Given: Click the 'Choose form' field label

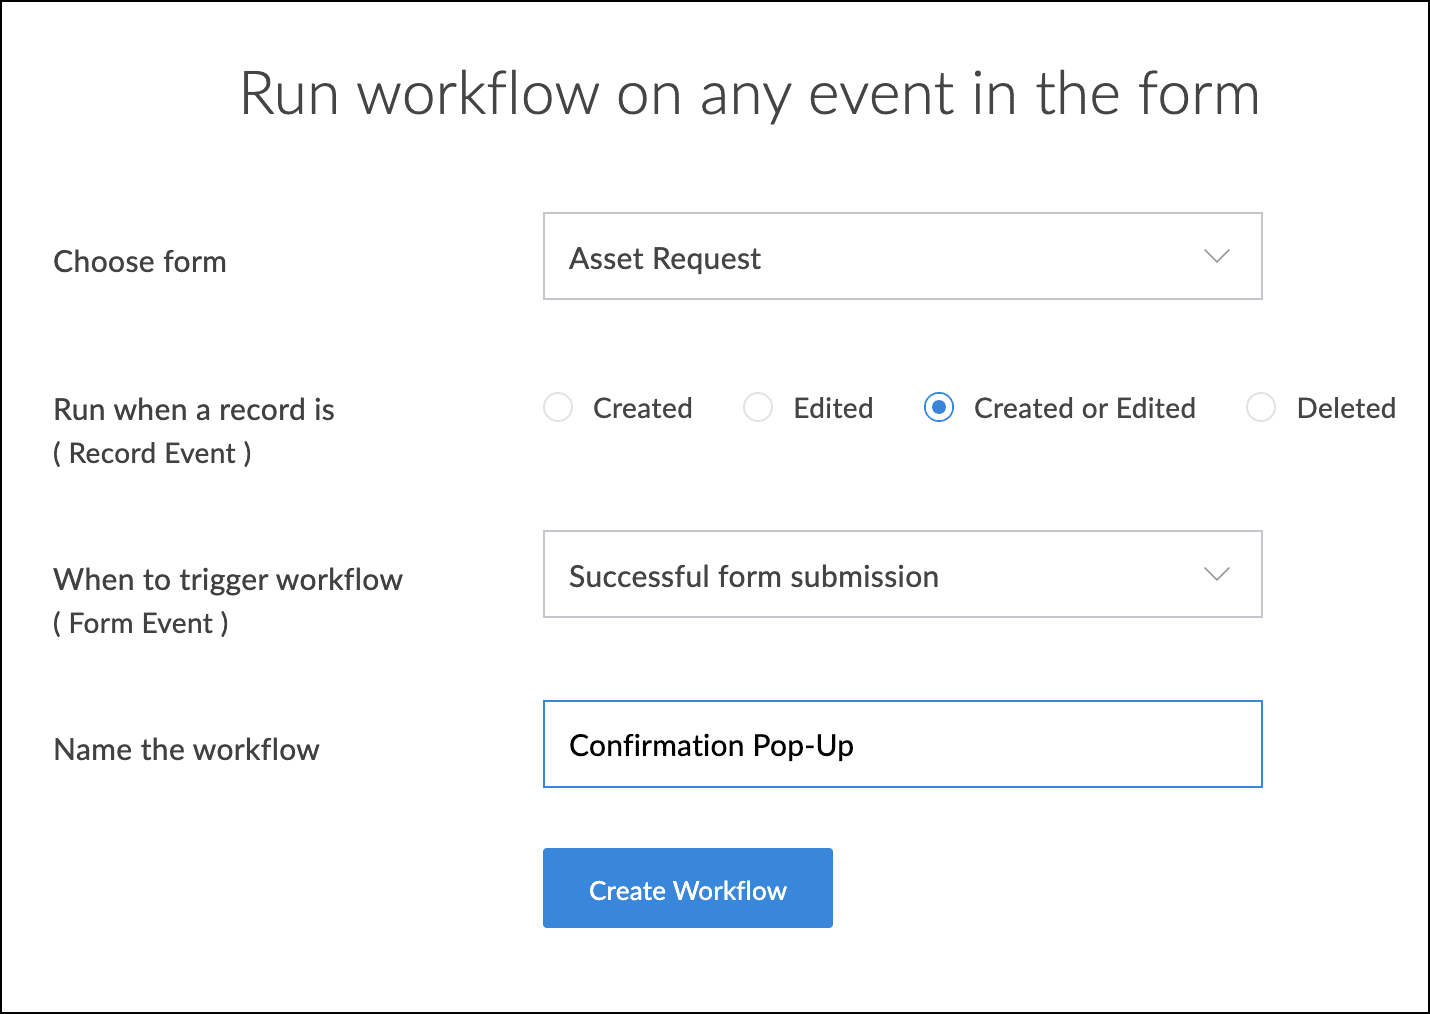Looking at the screenshot, I should click(140, 262).
